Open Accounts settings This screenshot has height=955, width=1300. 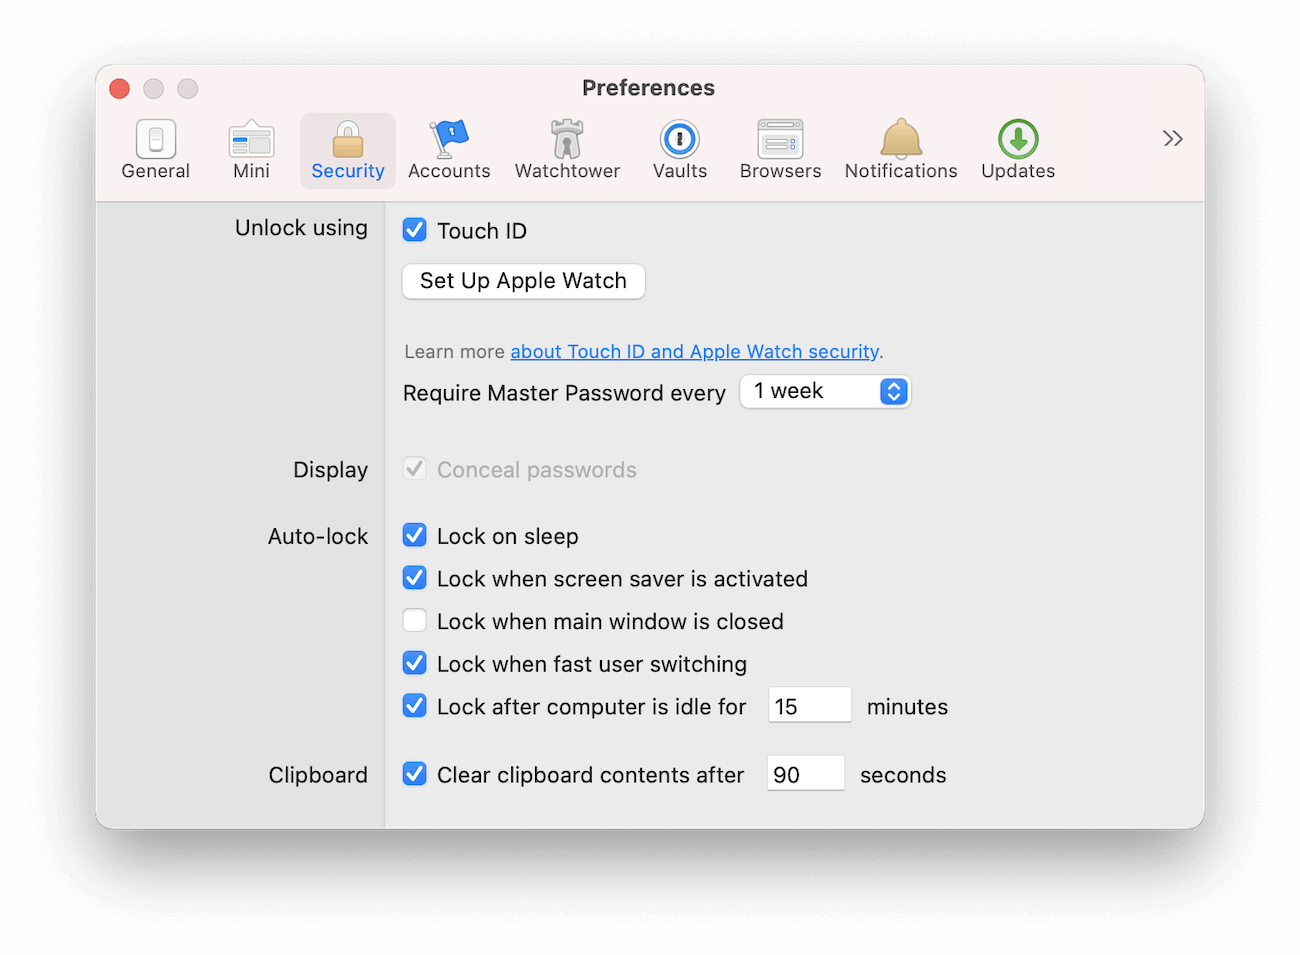tap(449, 150)
